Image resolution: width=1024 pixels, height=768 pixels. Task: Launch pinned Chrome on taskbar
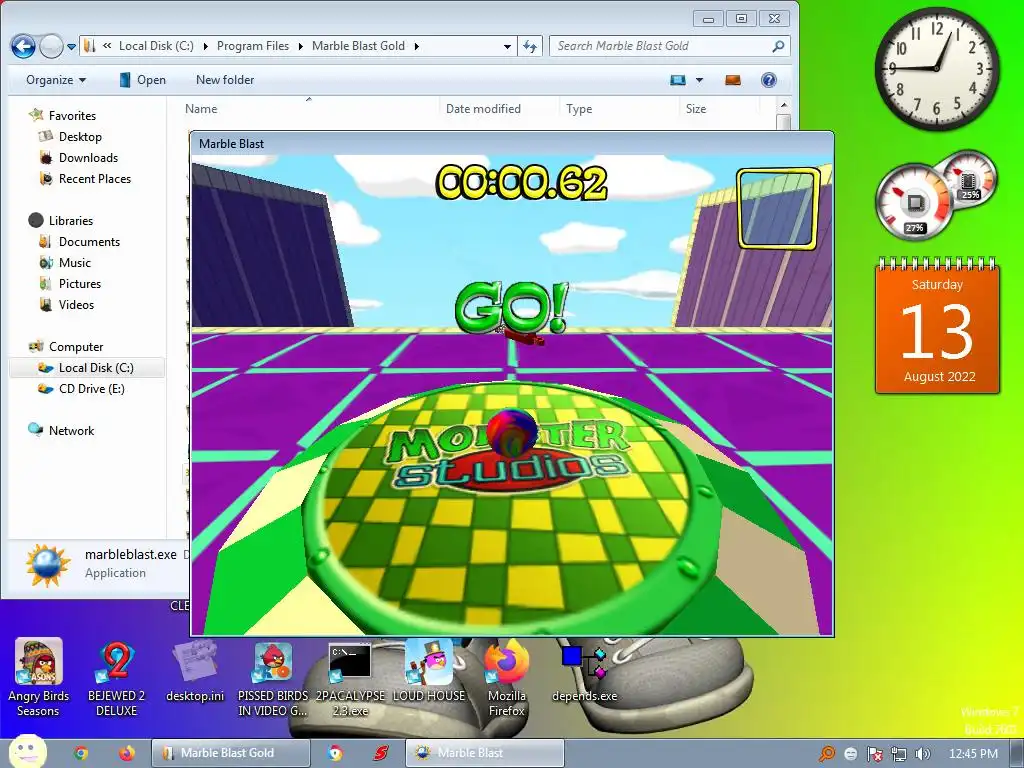[81, 753]
